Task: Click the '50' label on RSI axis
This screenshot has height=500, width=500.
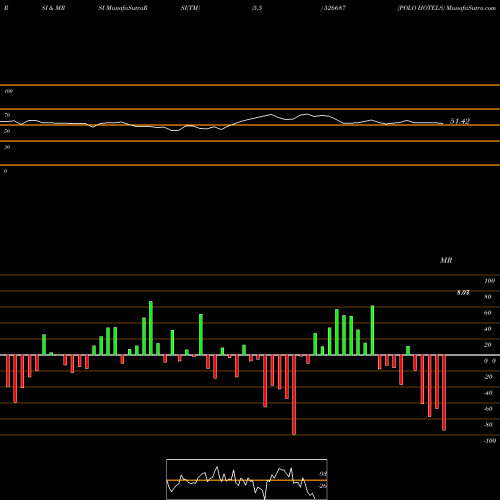Action: click(x=7, y=131)
